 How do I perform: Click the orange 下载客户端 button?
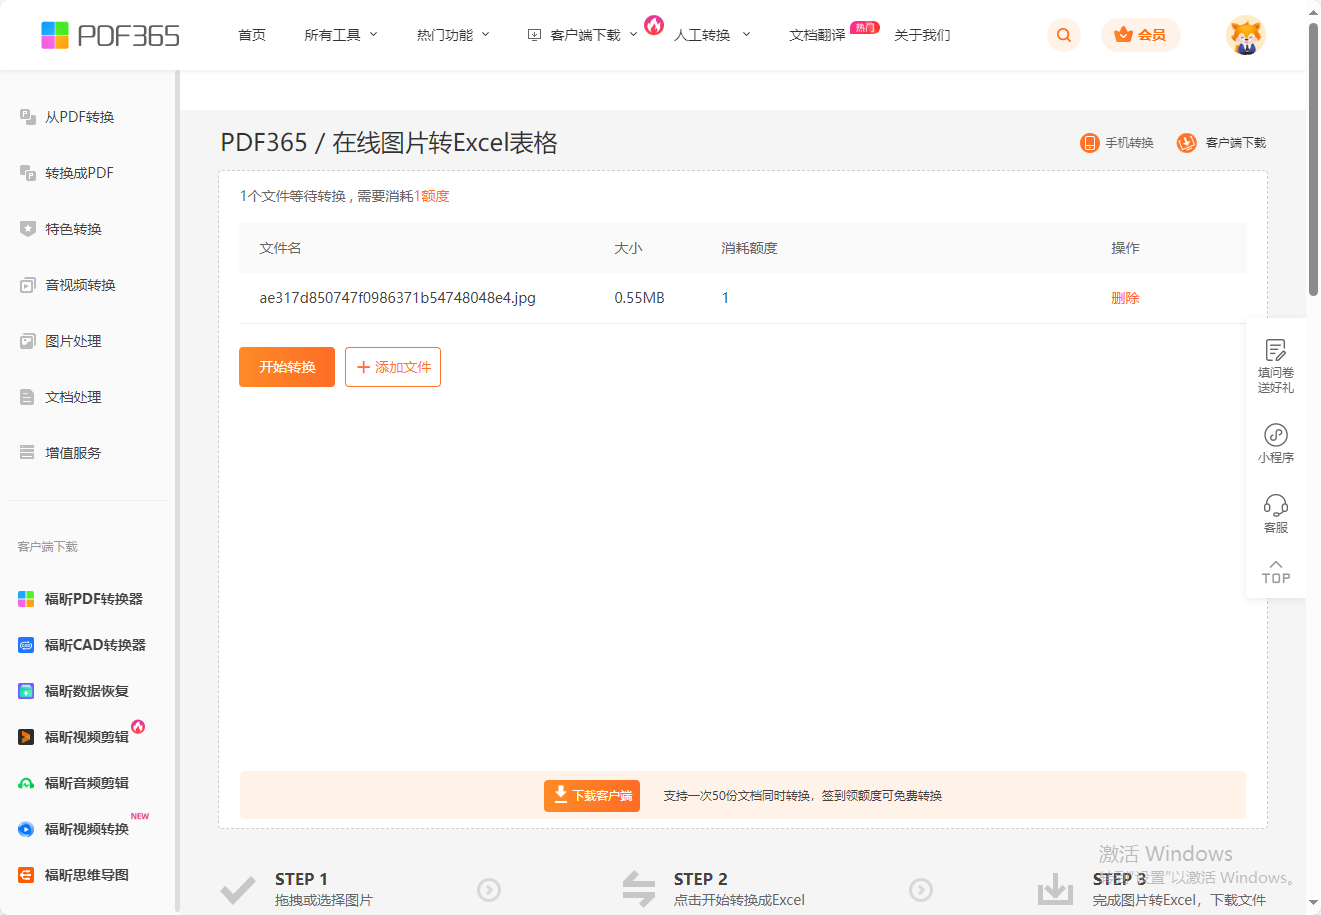tap(592, 796)
